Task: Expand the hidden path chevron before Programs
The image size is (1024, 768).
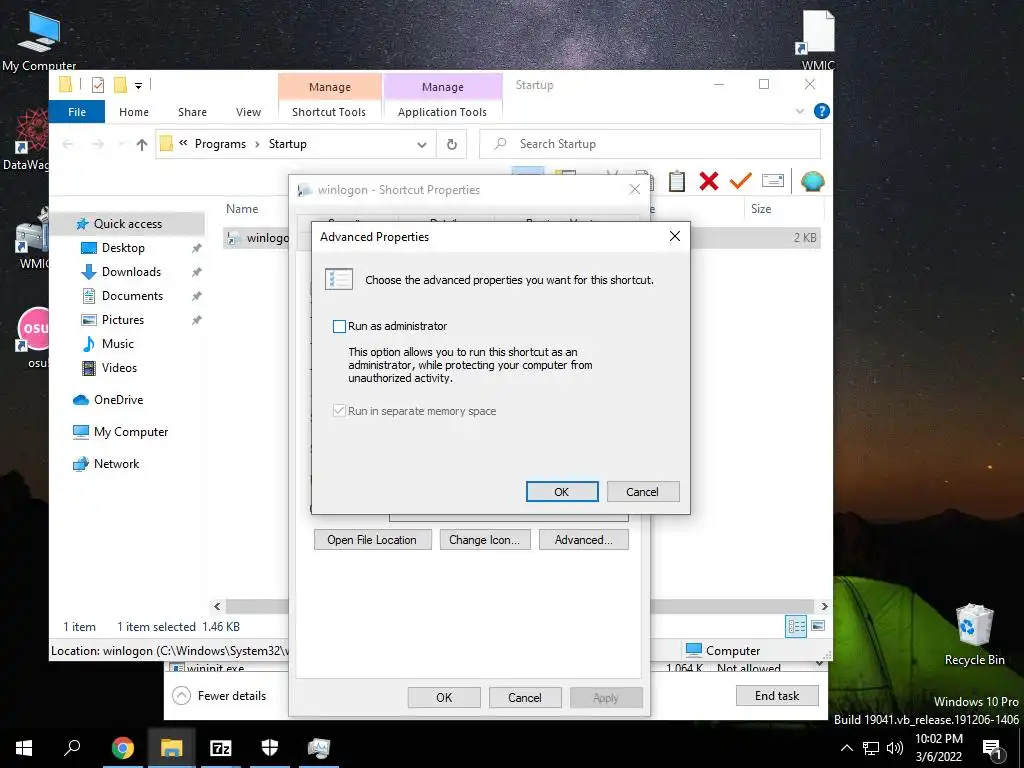Action: click(184, 143)
